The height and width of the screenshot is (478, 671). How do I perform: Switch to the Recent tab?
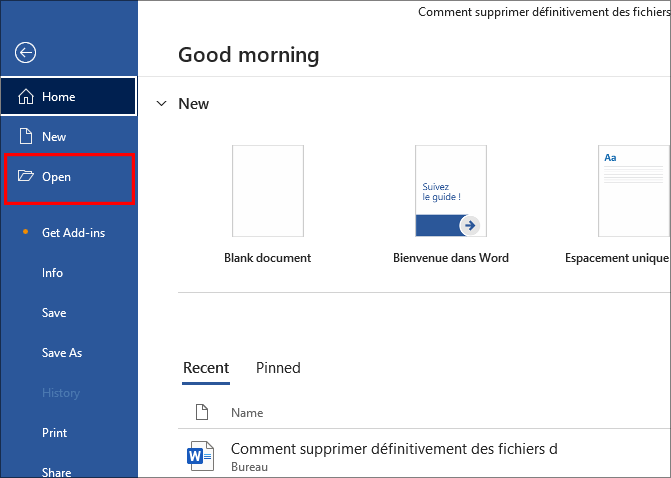click(206, 368)
